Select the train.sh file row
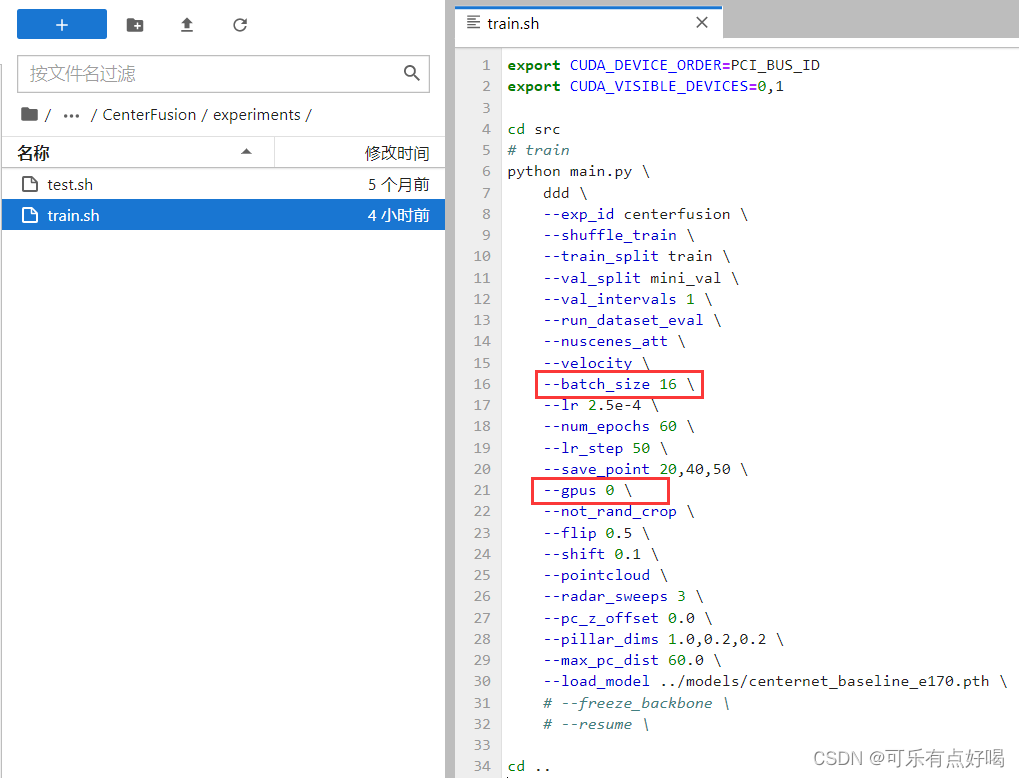The height and width of the screenshot is (778, 1019). click(224, 214)
